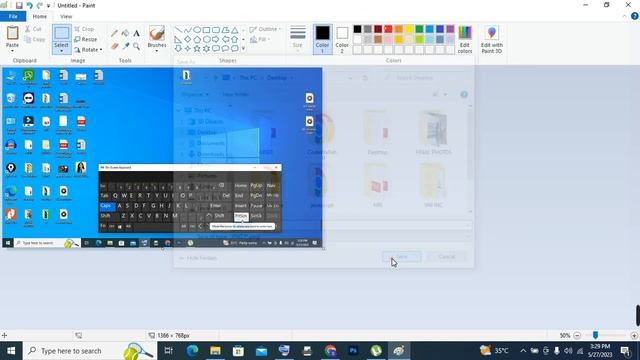Select the Text tool
640x360 pixels.
[x=136, y=33]
